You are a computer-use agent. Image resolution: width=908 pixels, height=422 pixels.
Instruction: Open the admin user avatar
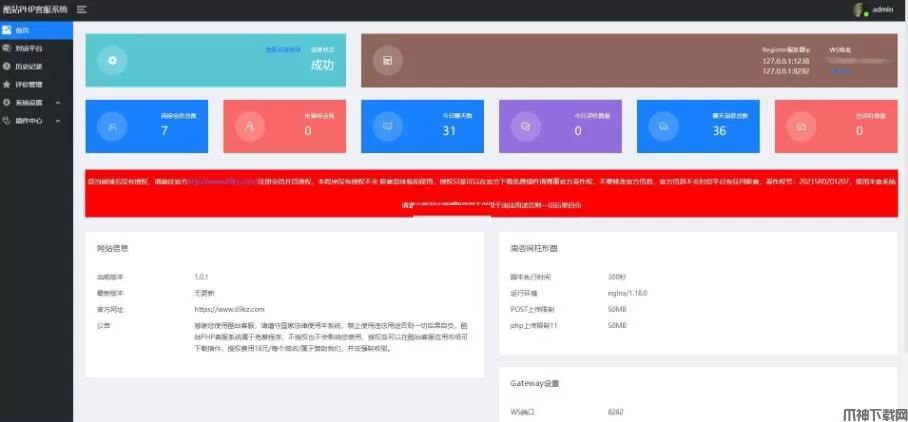pyautogui.click(x=861, y=10)
